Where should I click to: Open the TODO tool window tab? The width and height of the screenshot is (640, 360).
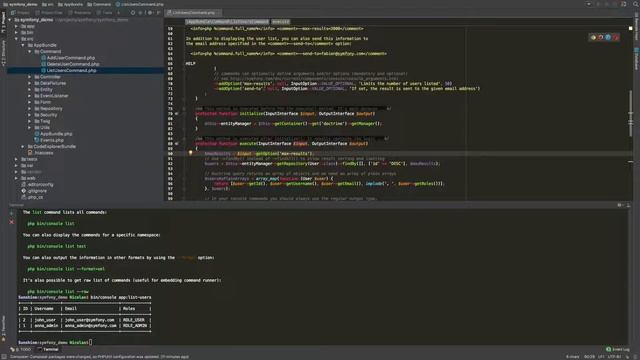(21, 349)
